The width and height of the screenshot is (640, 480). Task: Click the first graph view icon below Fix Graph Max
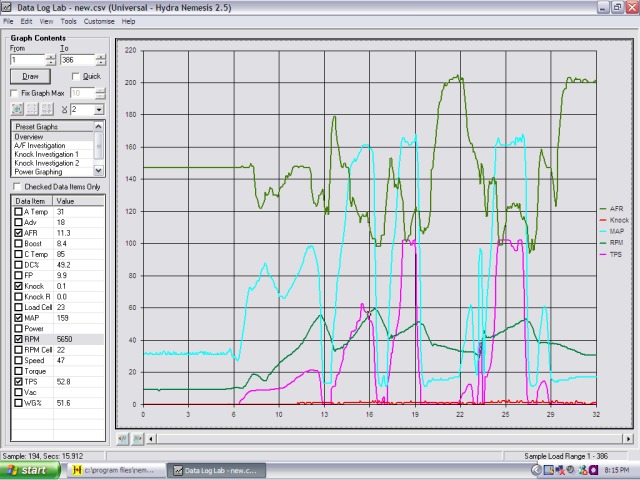point(17,109)
